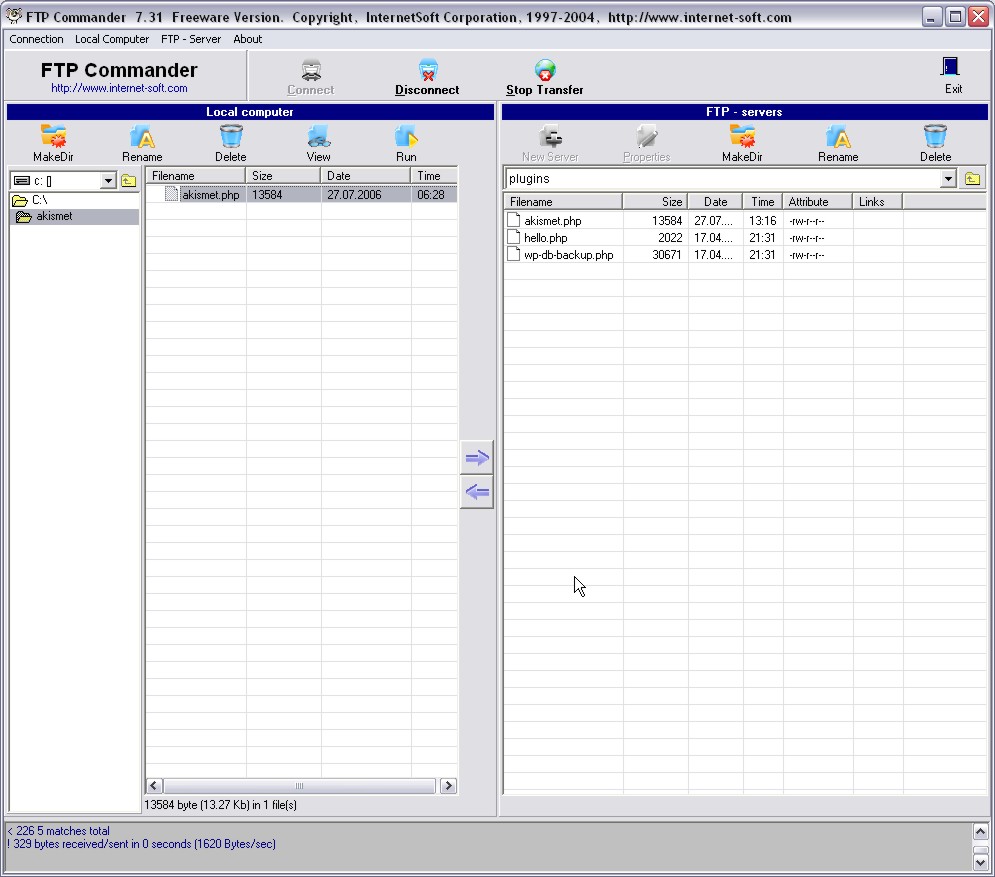Click wp-db-backup.php file icon
This screenshot has width=995, height=877.
pos(514,254)
